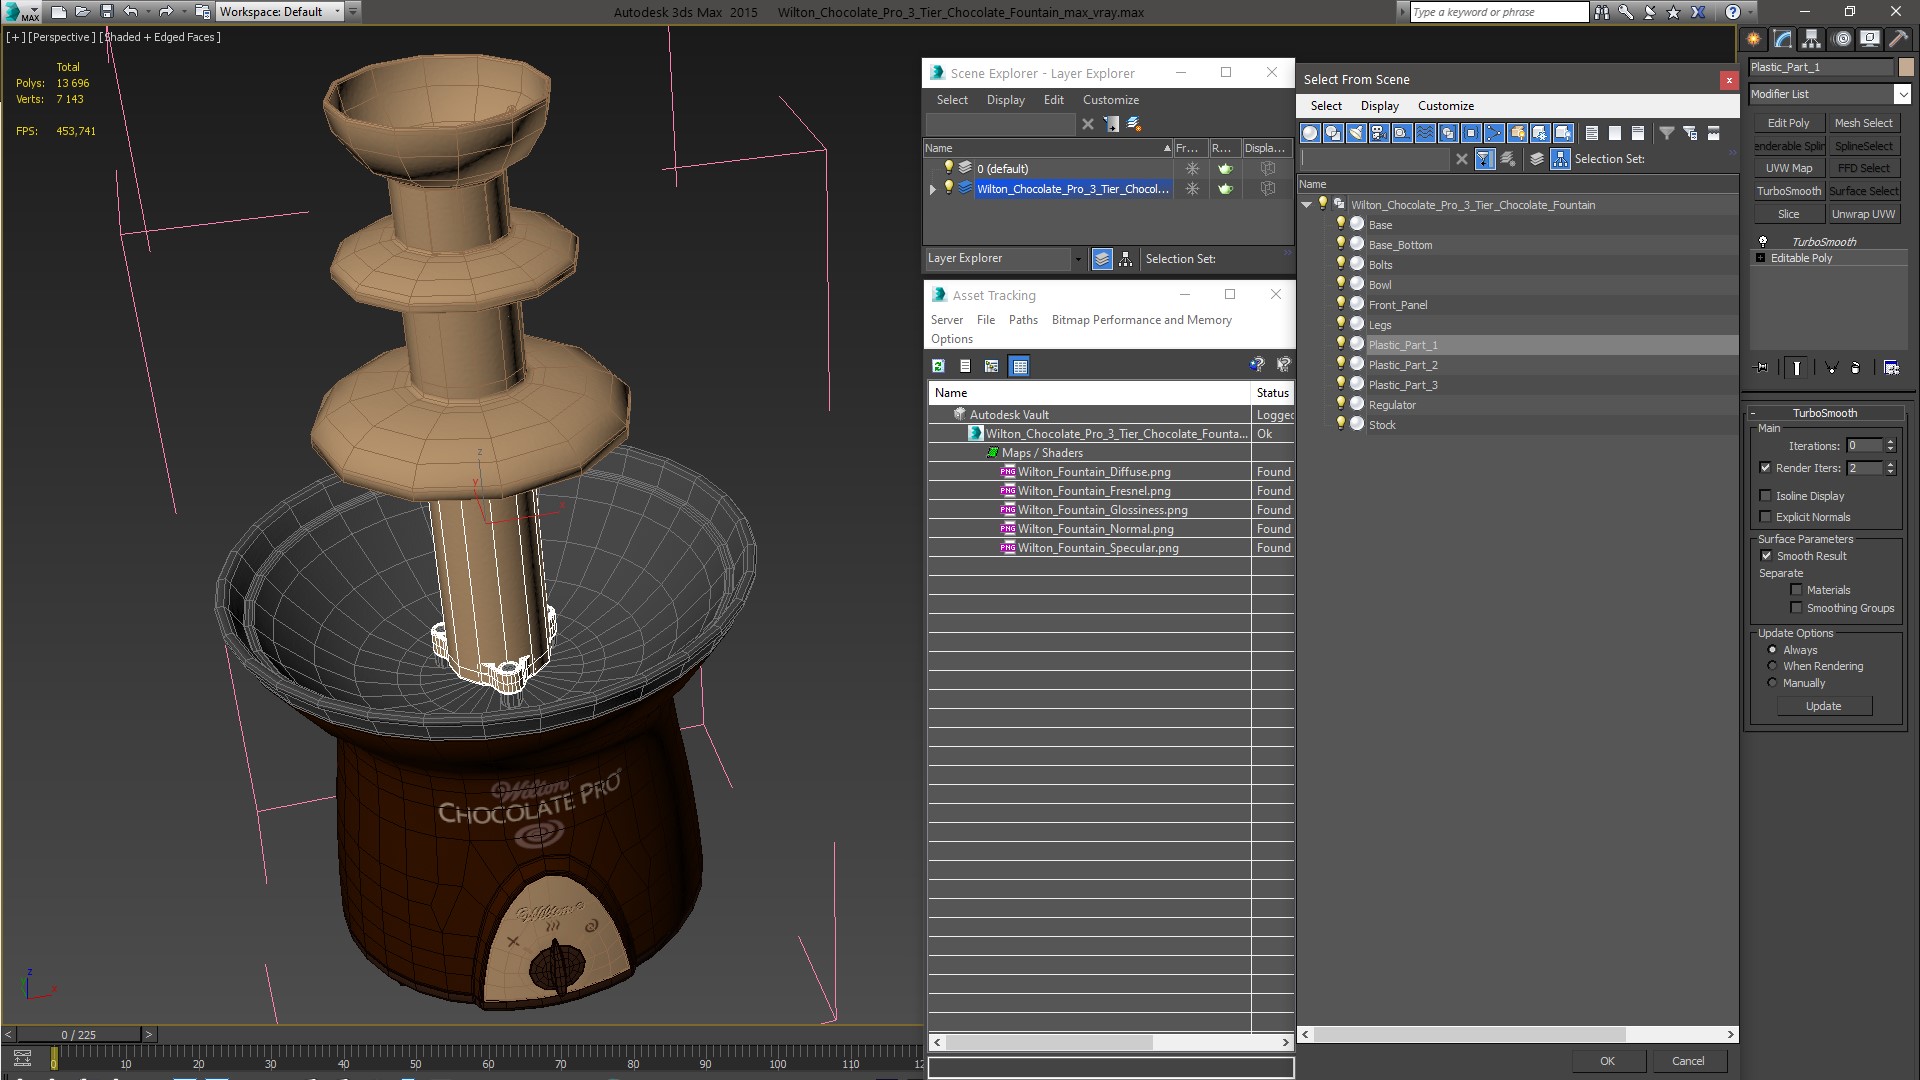
Task: Click Configure Modifier Sets icon
Action: tap(1891, 368)
